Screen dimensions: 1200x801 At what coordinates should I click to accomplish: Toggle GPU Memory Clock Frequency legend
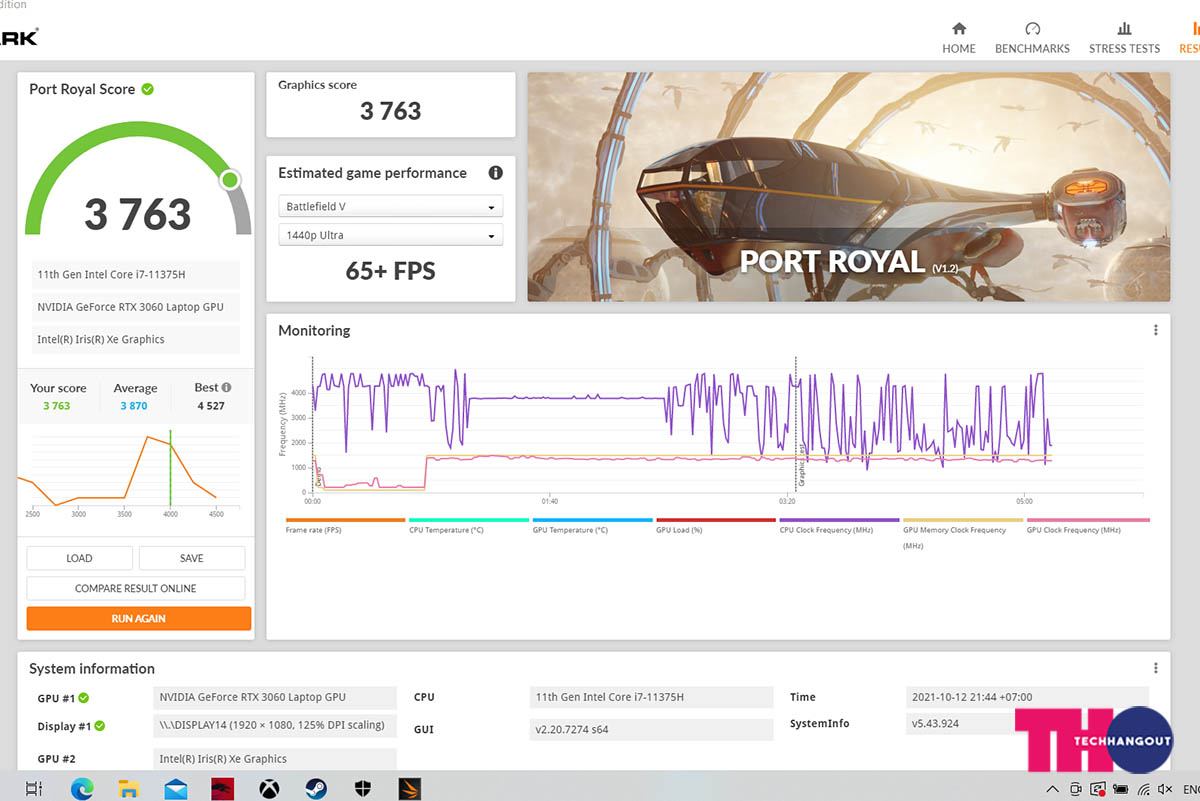(x=962, y=532)
